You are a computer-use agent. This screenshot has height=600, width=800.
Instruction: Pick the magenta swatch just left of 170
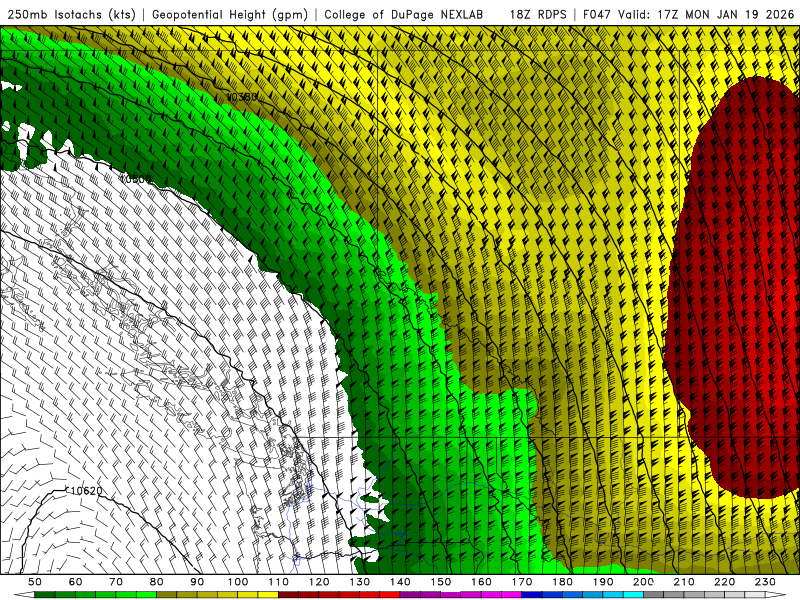tap(512, 595)
